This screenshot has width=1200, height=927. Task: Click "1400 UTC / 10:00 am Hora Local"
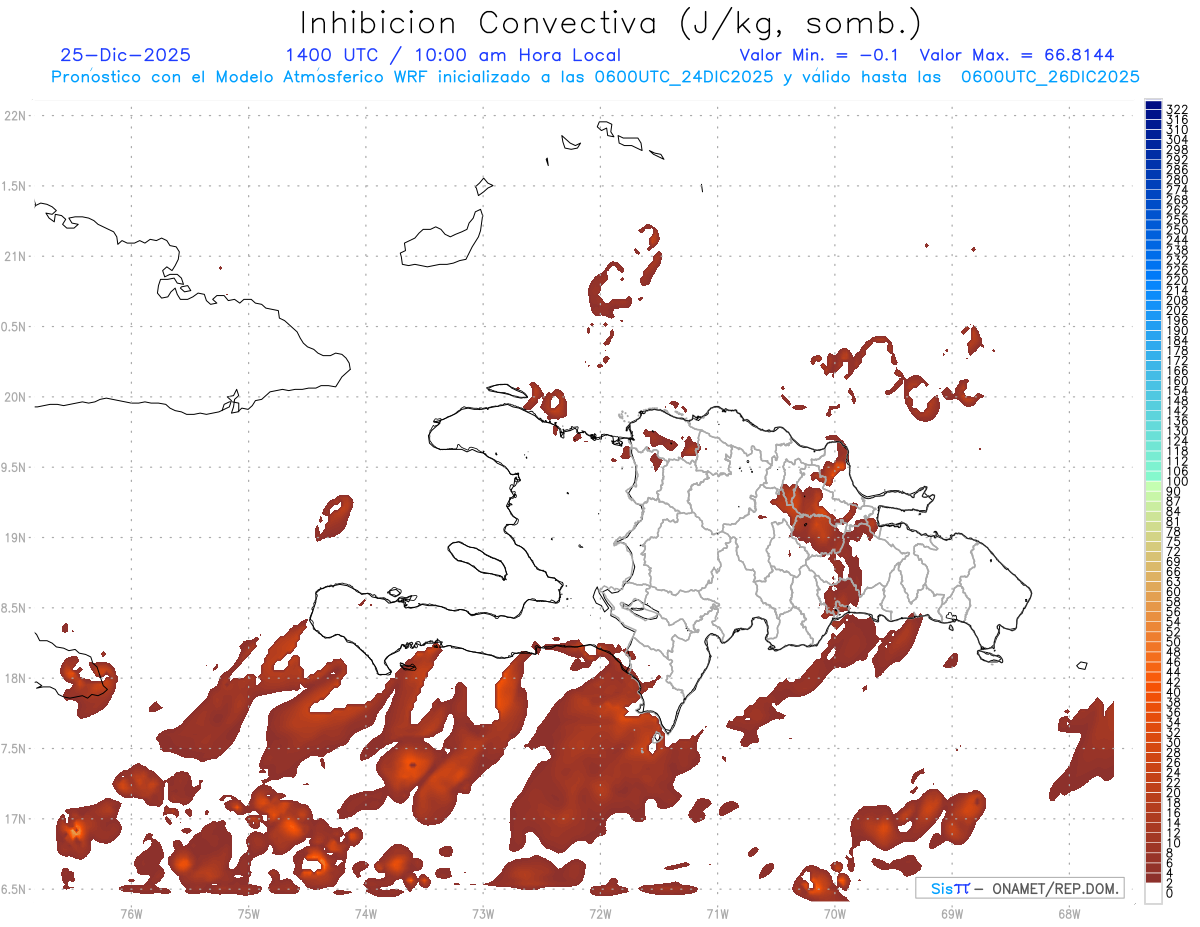453,56
